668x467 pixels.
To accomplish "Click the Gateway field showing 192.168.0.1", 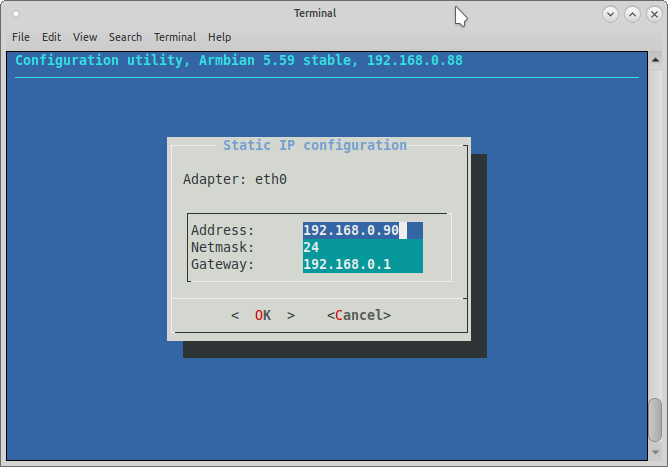I will (363, 264).
